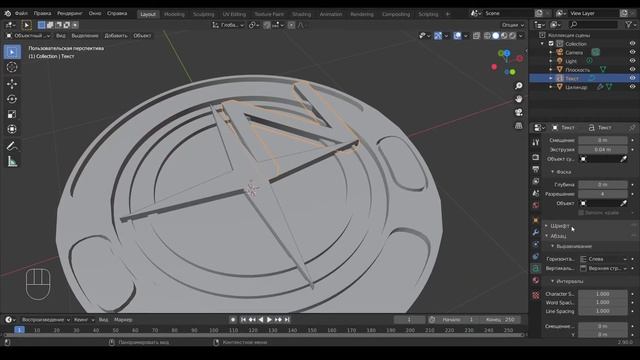Hide the Camera object in outliner
The width and height of the screenshot is (640, 360).
[632, 52]
